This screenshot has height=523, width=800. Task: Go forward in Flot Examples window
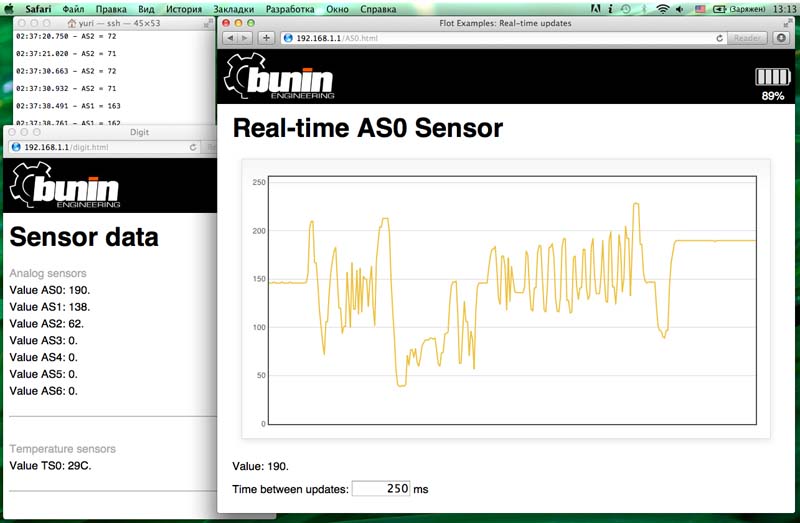pyautogui.click(x=245, y=38)
